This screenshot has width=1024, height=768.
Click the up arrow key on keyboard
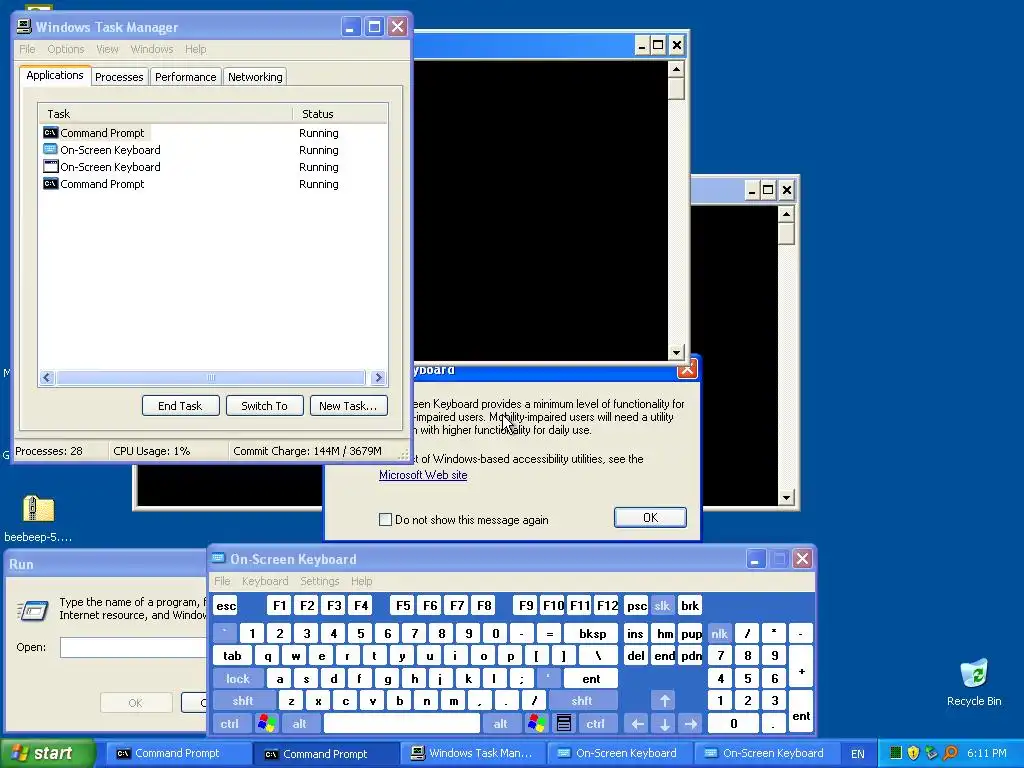point(664,701)
